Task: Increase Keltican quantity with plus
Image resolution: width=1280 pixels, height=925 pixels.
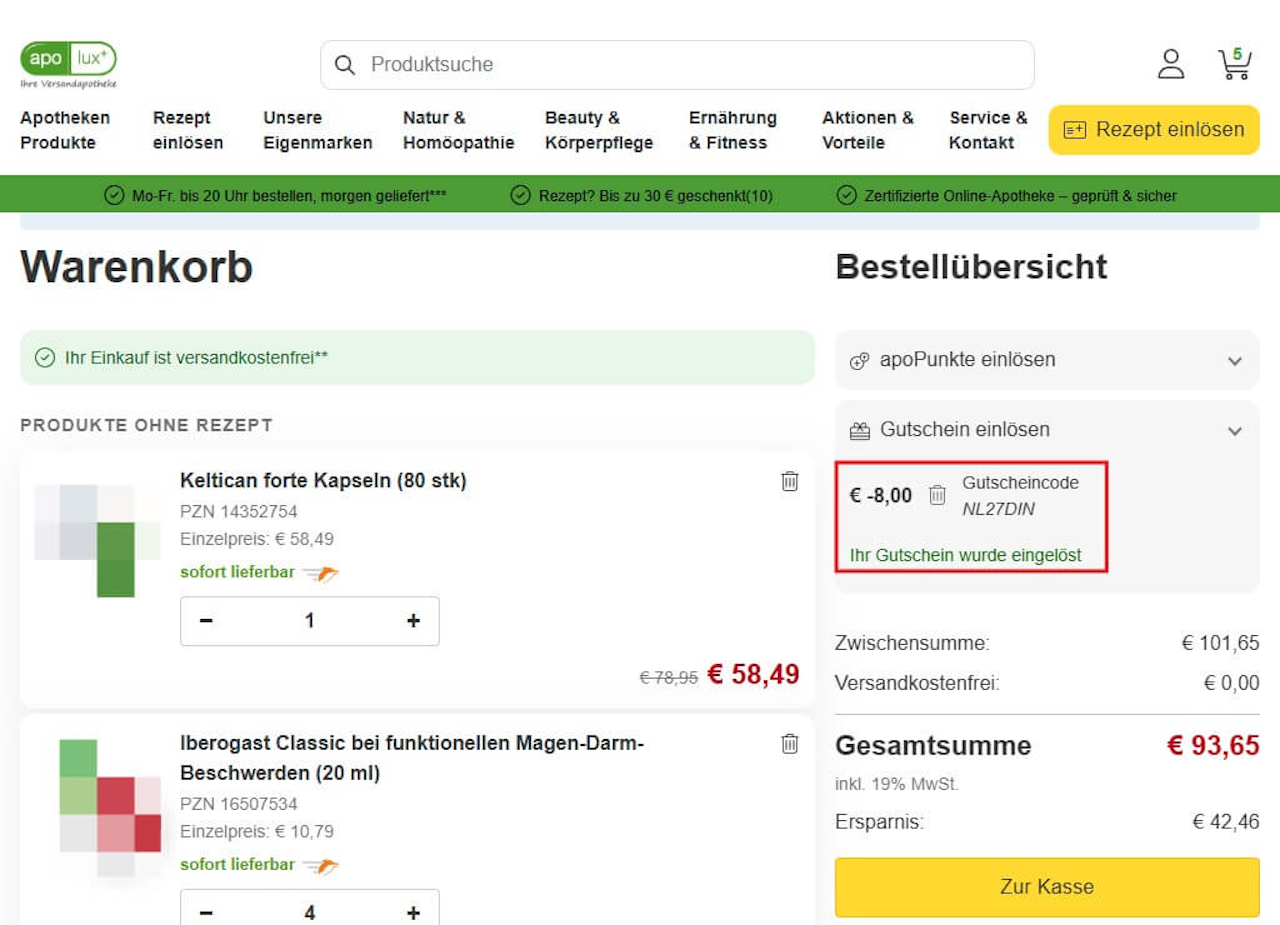Action: point(413,621)
